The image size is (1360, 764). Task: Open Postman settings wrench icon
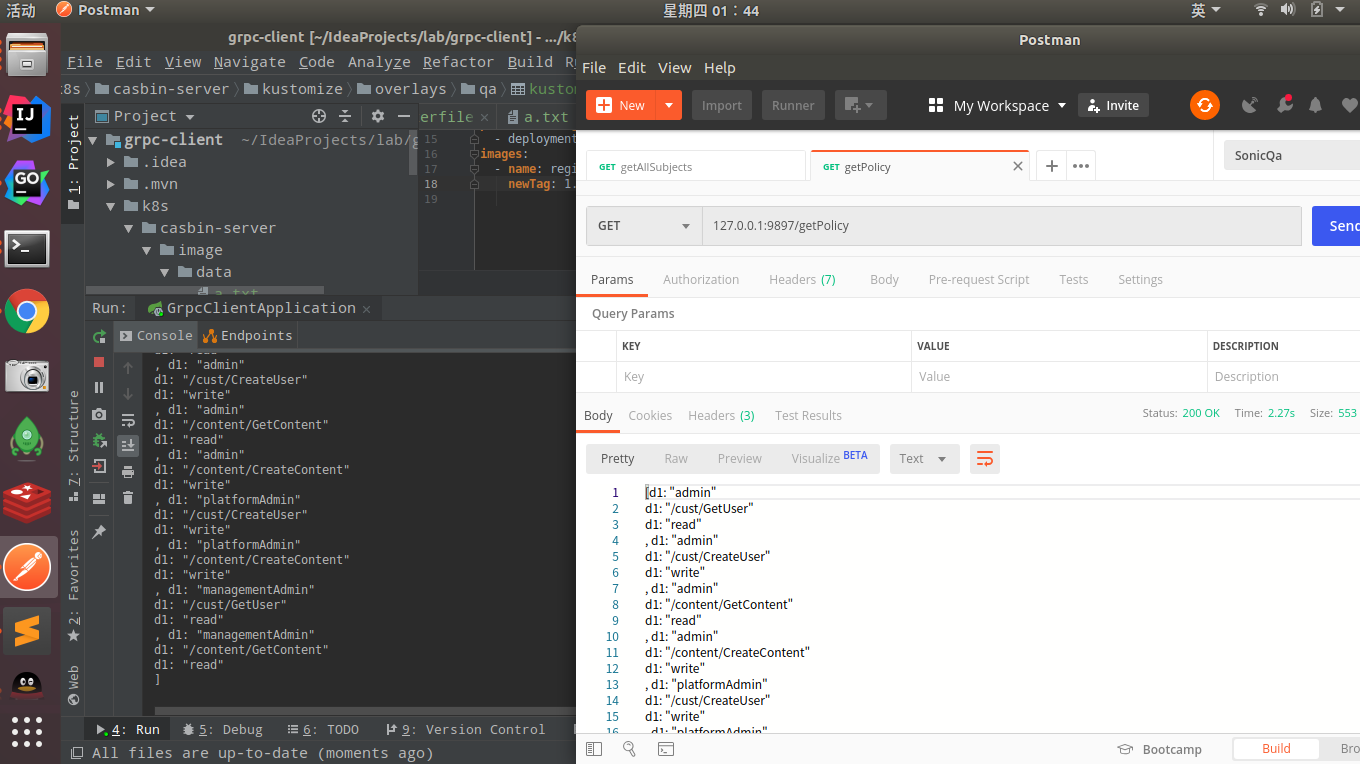click(x=1283, y=105)
